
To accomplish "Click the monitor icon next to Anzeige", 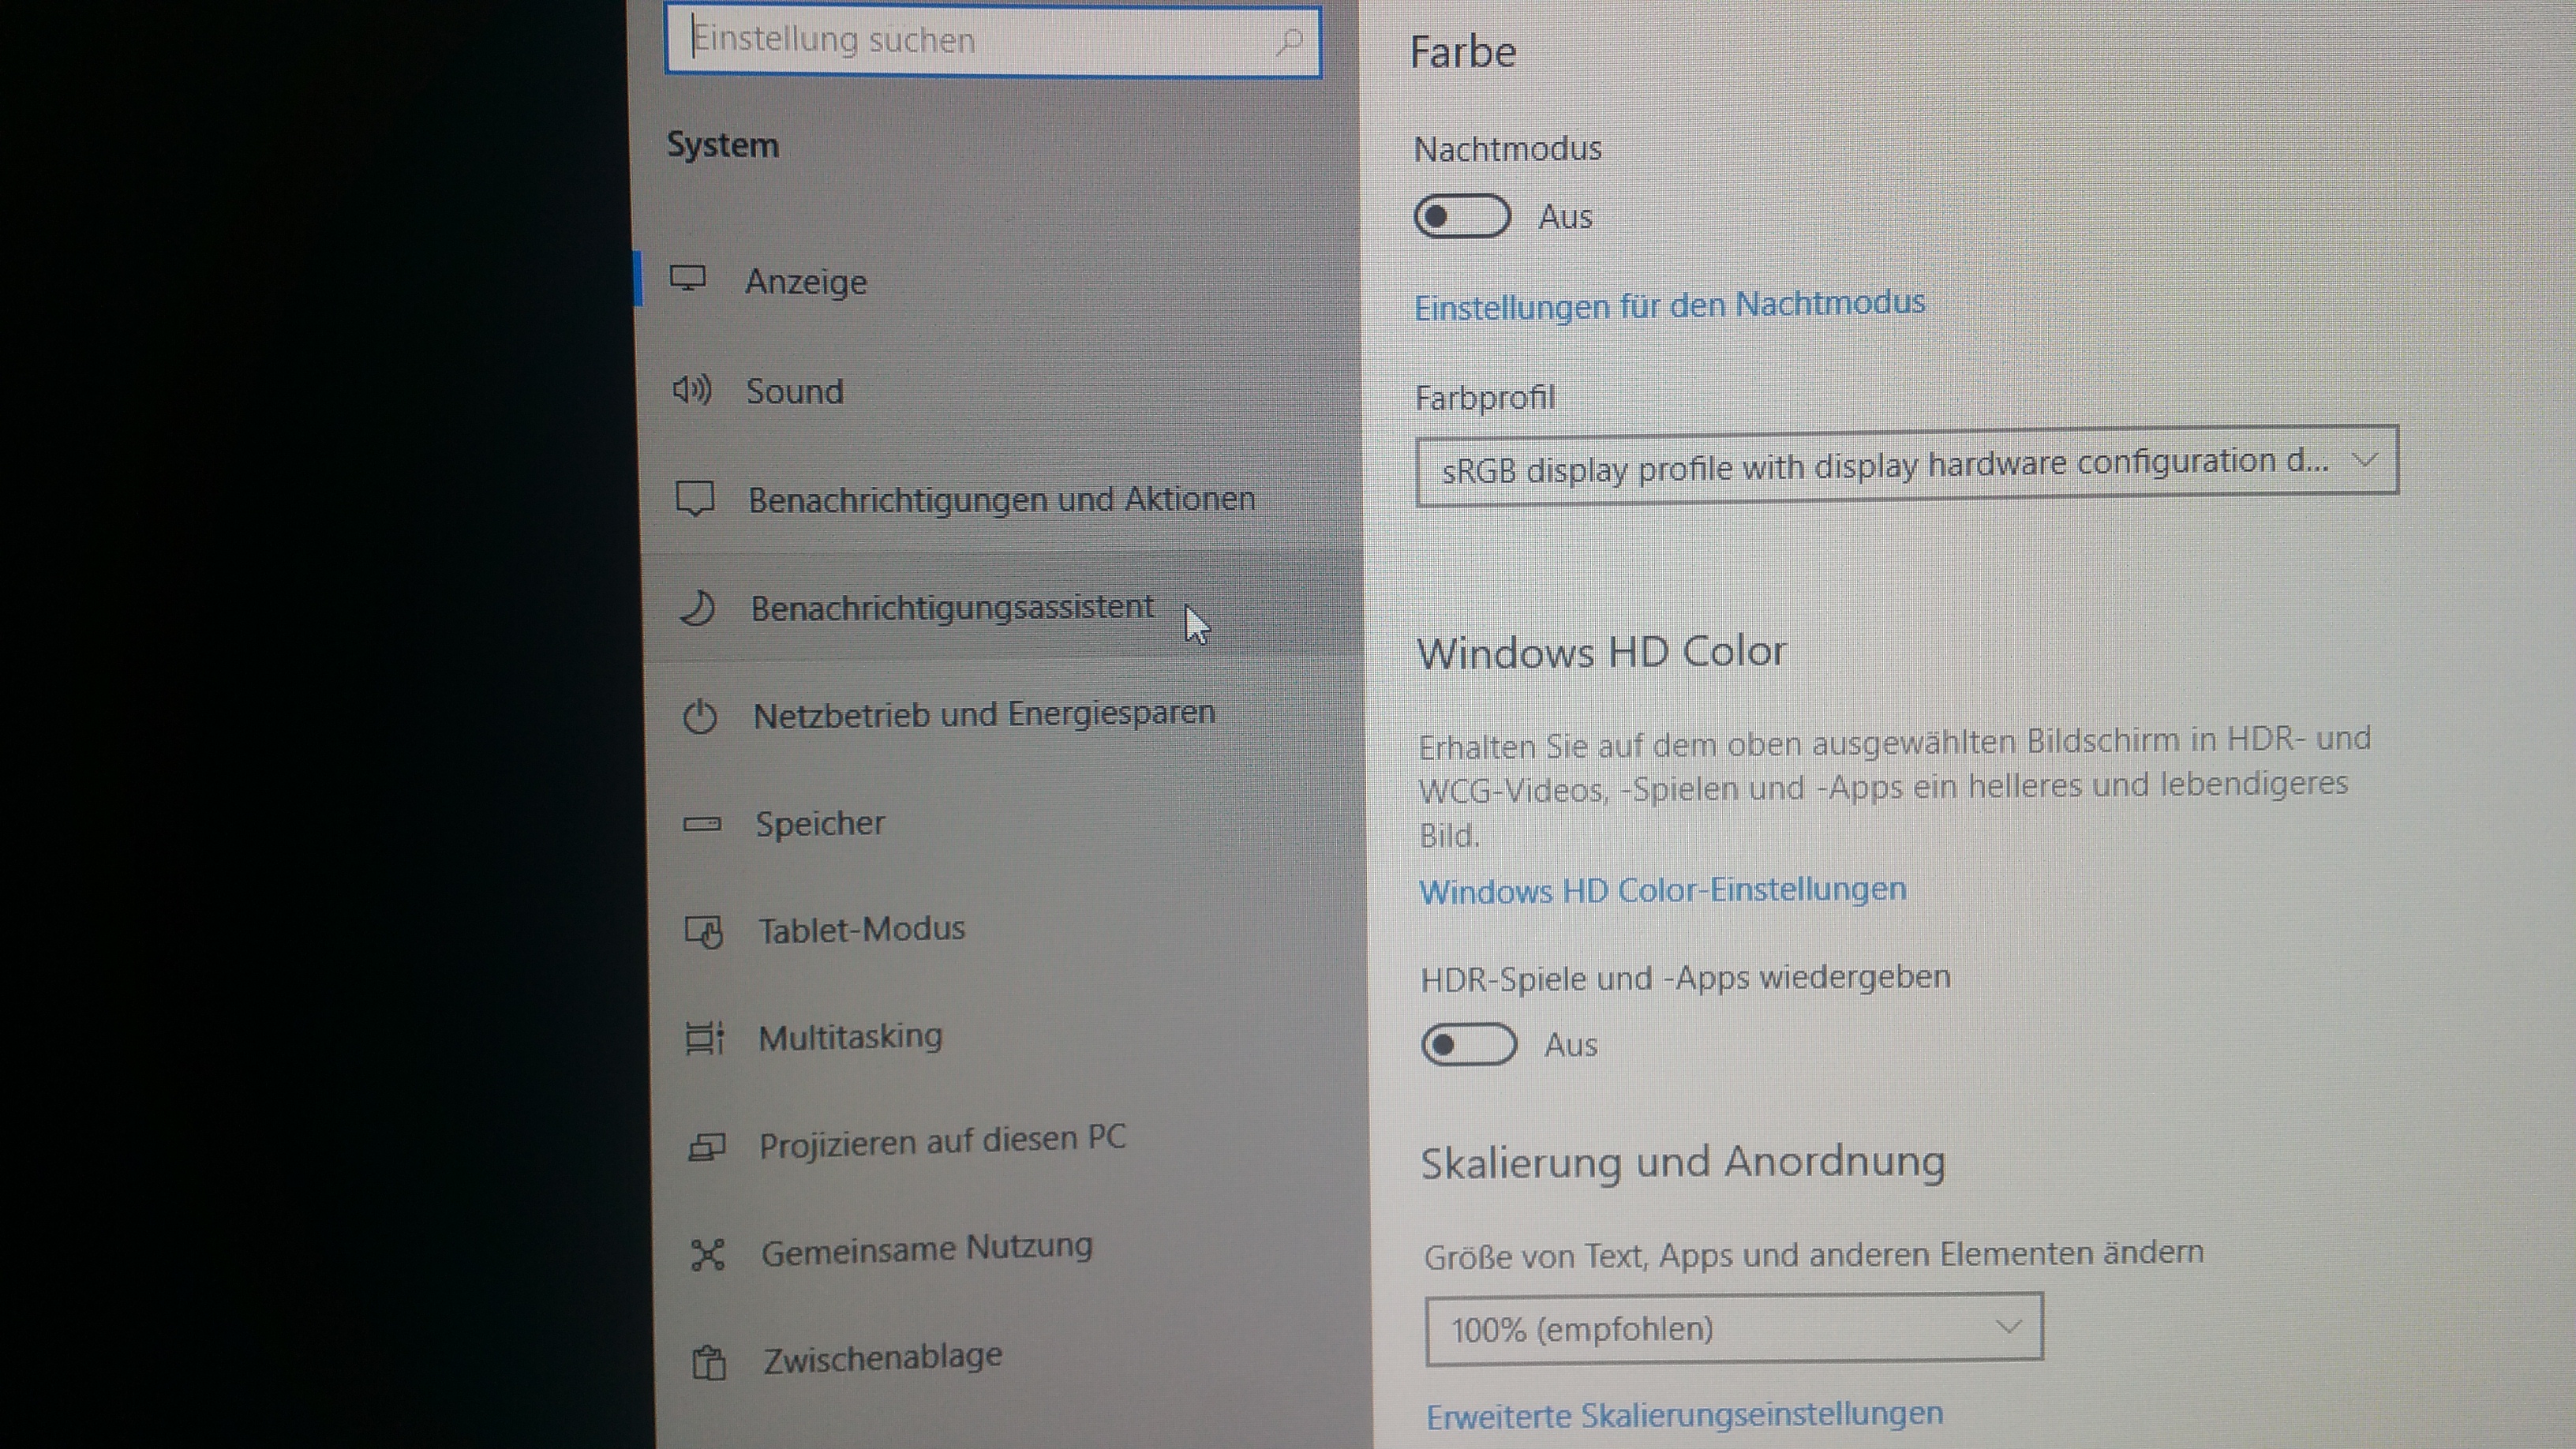I will [x=688, y=278].
